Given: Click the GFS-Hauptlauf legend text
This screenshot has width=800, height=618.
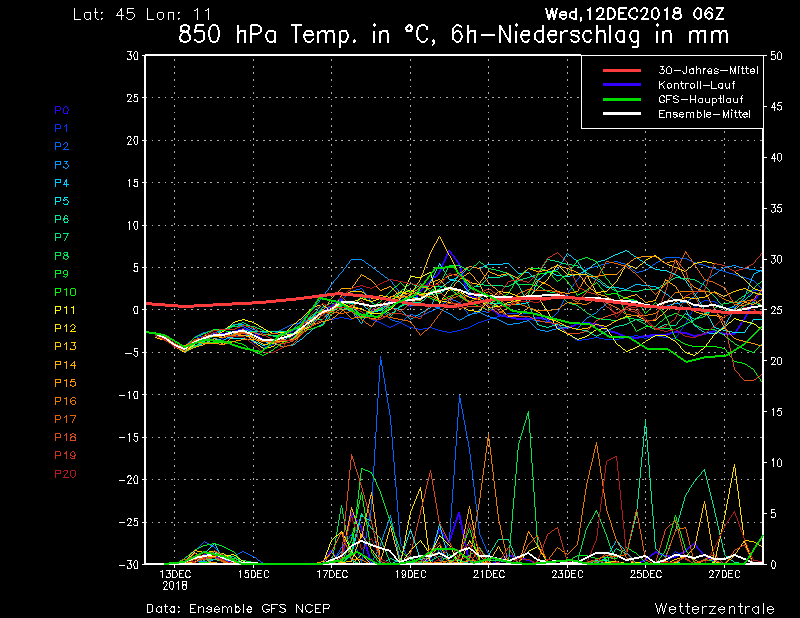Looking at the screenshot, I should 701,100.
